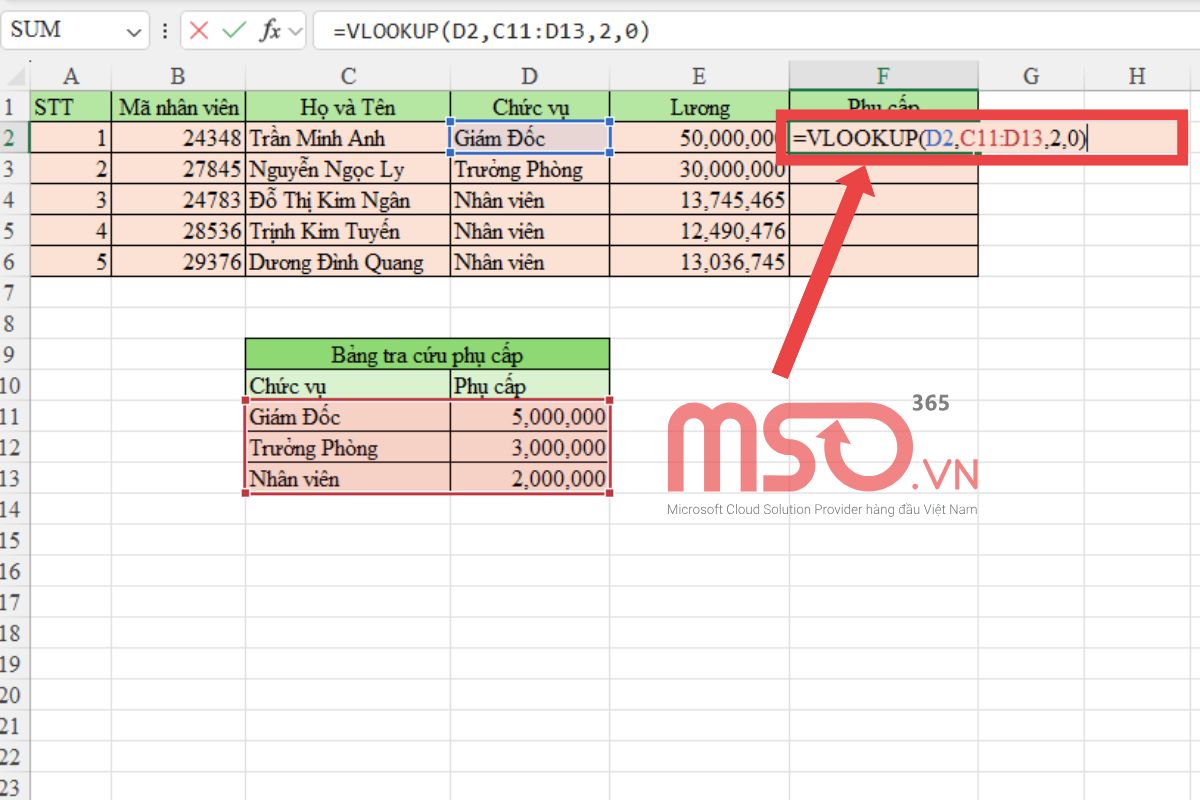The height and width of the screenshot is (800, 1200).
Task: Select the salary cell 13,745,465
Action: pos(699,200)
